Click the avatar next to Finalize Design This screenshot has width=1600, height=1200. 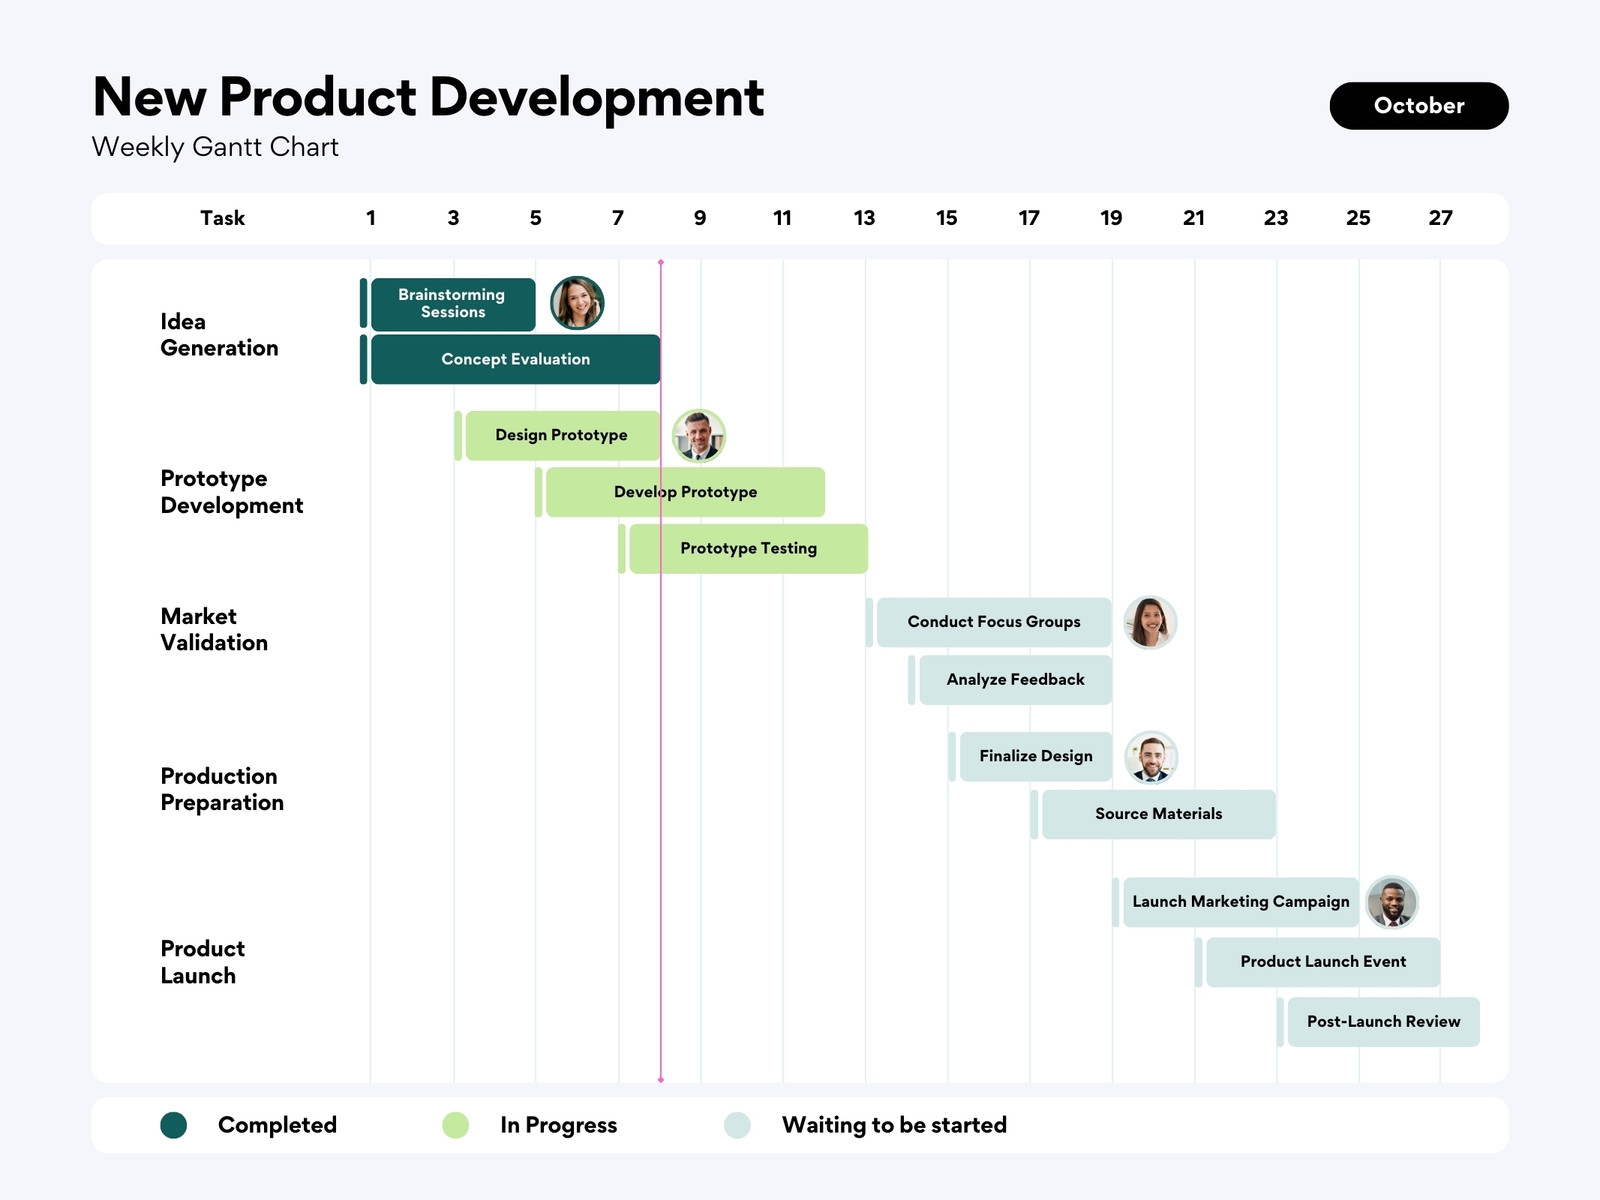coord(1151,757)
